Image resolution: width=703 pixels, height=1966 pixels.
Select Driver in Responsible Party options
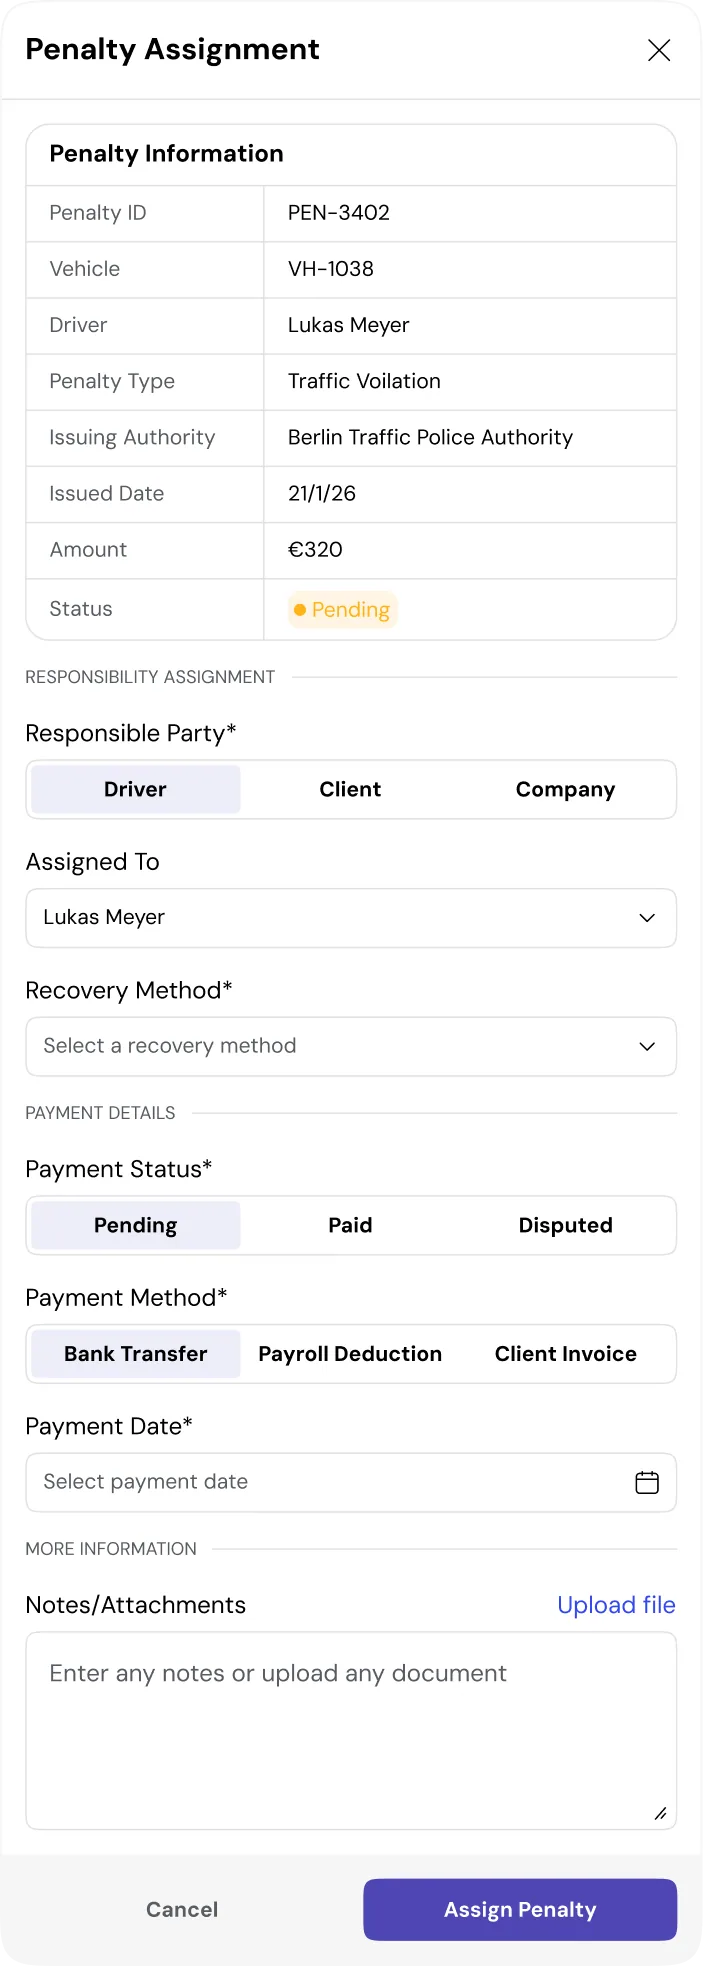click(x=135, y=789)
